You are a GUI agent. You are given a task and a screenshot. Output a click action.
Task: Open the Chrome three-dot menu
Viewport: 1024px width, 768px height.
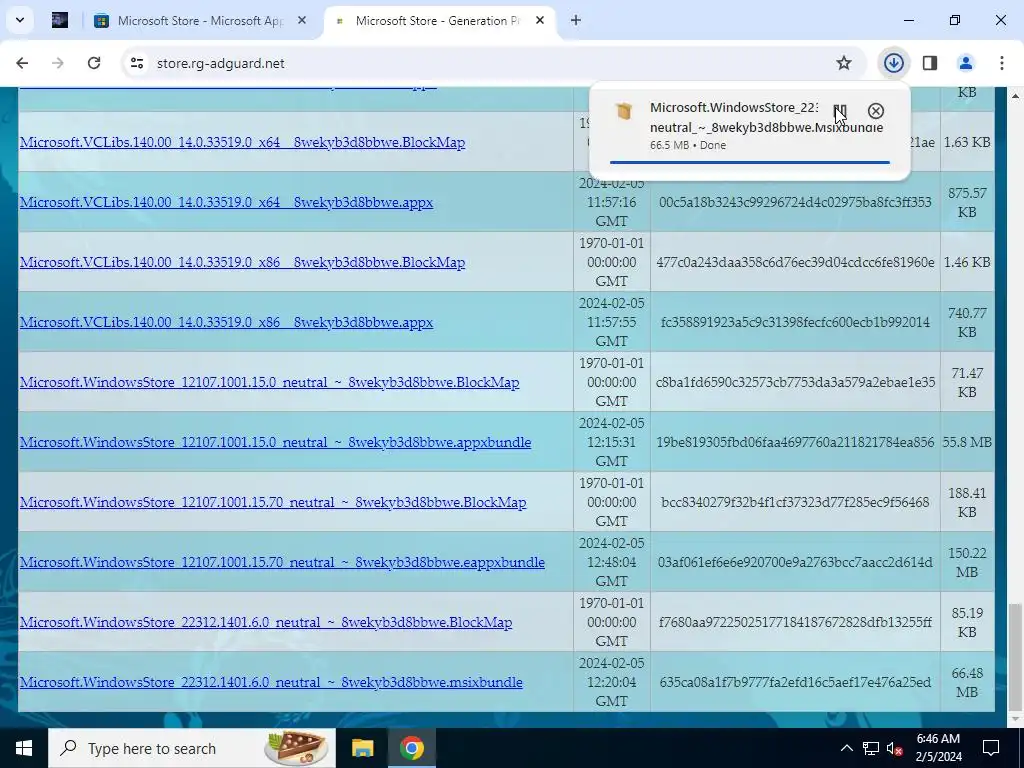(x=1002, y=63)
